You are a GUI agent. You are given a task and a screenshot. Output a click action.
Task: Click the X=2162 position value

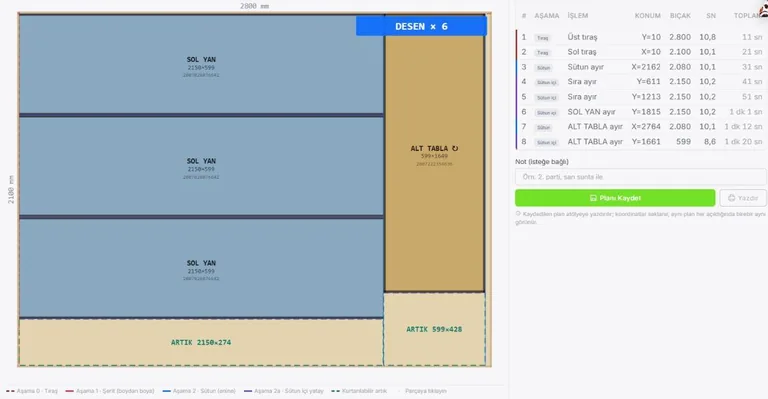[x=646, y=67]
